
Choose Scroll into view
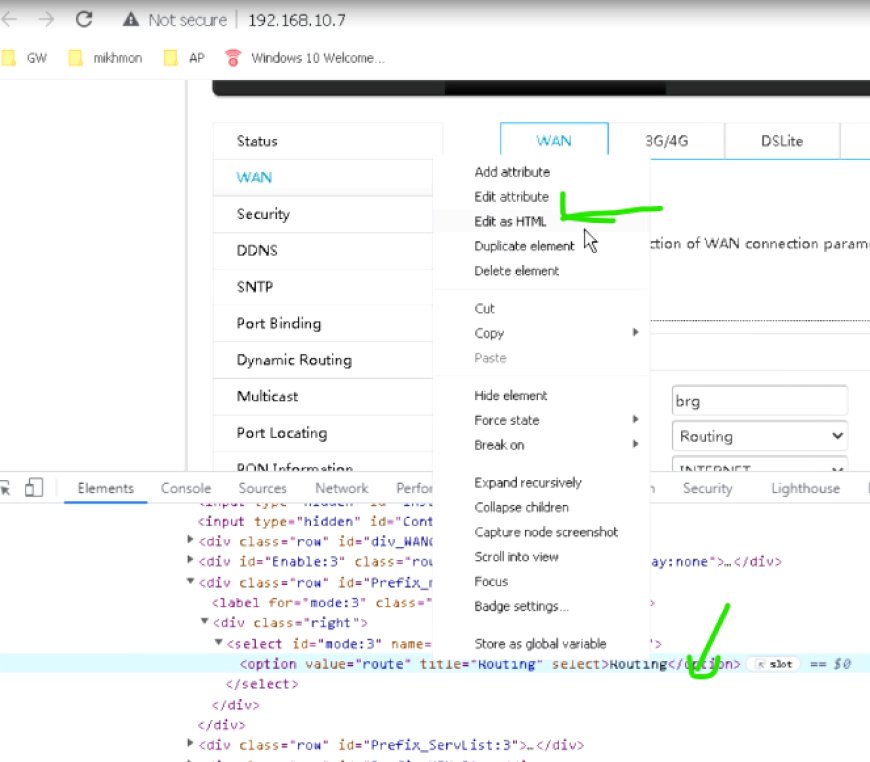pos(541,557)
